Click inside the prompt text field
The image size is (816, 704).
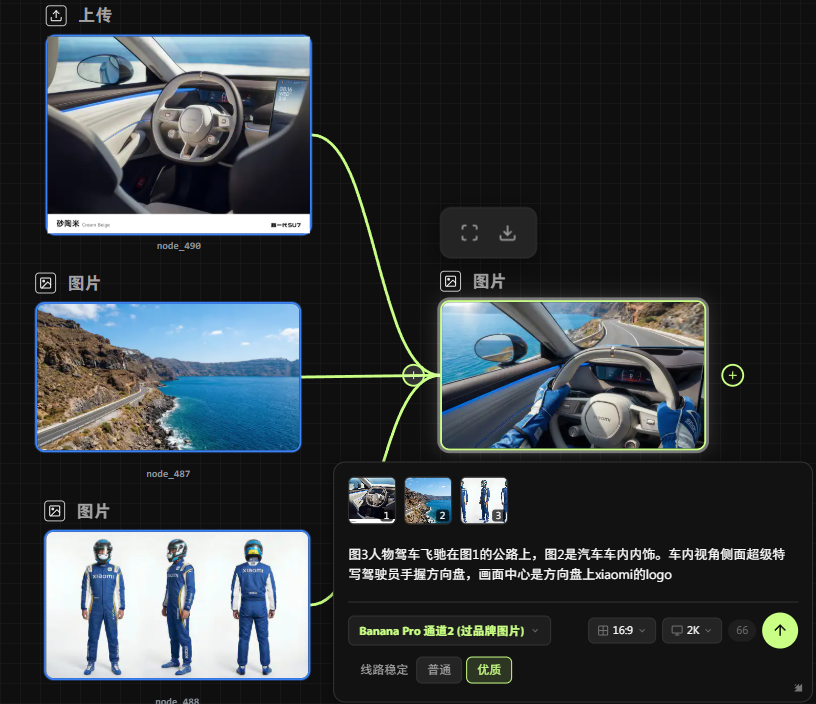pyautogui.click(x=570, y=564)
